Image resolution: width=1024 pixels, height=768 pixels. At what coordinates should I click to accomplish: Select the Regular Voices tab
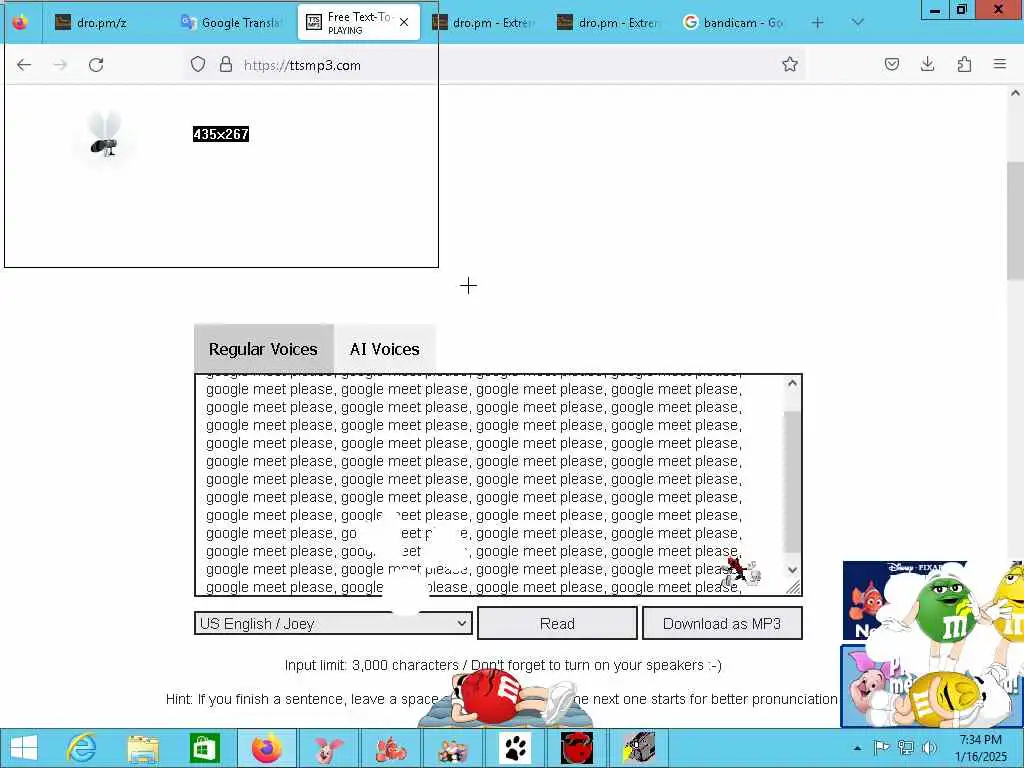(x=264, y=349)
